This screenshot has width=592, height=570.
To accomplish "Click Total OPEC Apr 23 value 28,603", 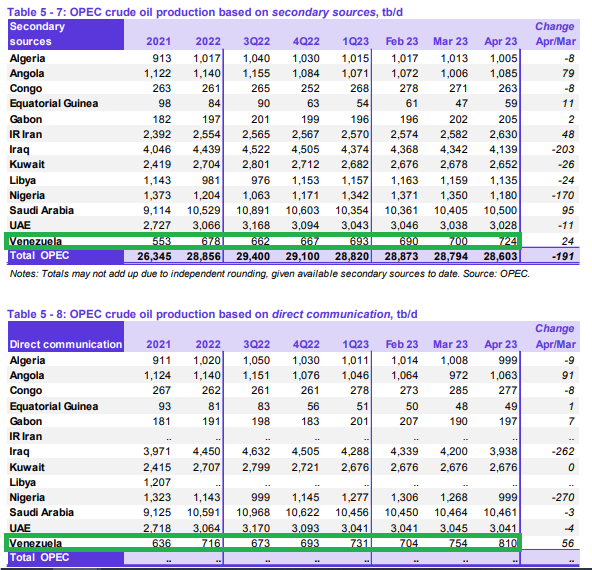I will pos(501,257).
